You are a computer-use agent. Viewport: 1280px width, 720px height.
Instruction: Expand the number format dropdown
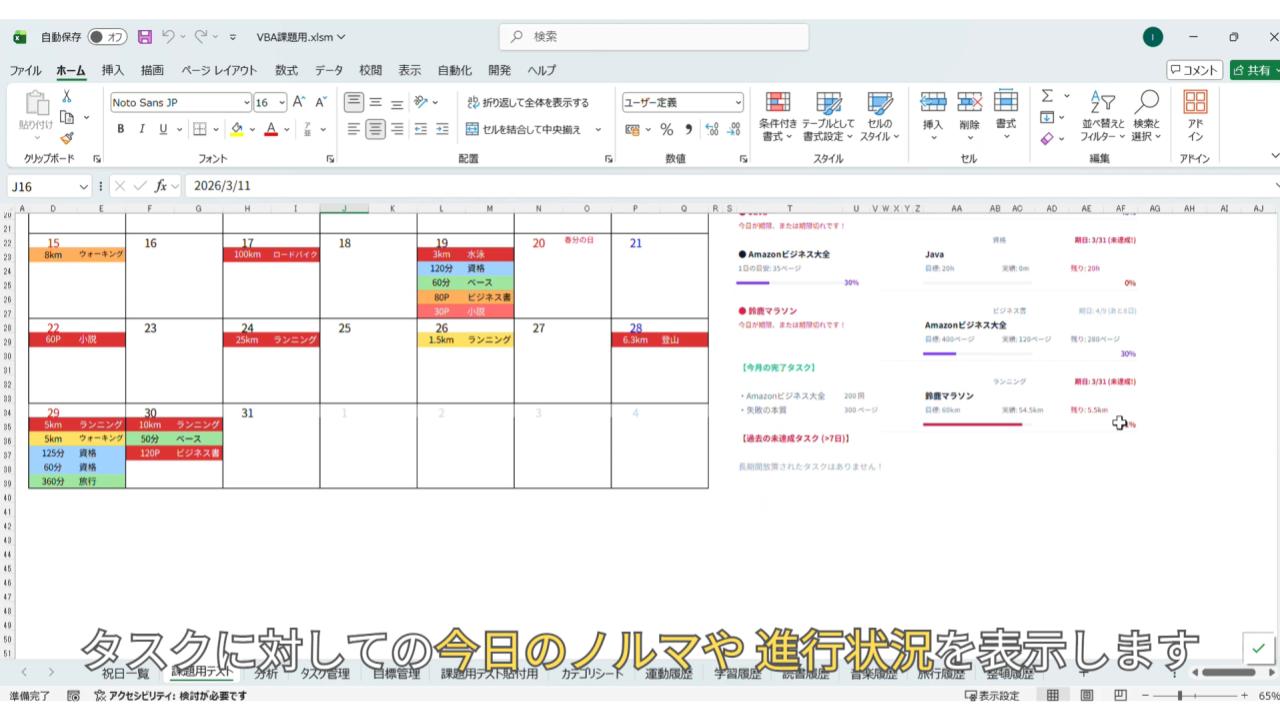[x=738, y=102]
